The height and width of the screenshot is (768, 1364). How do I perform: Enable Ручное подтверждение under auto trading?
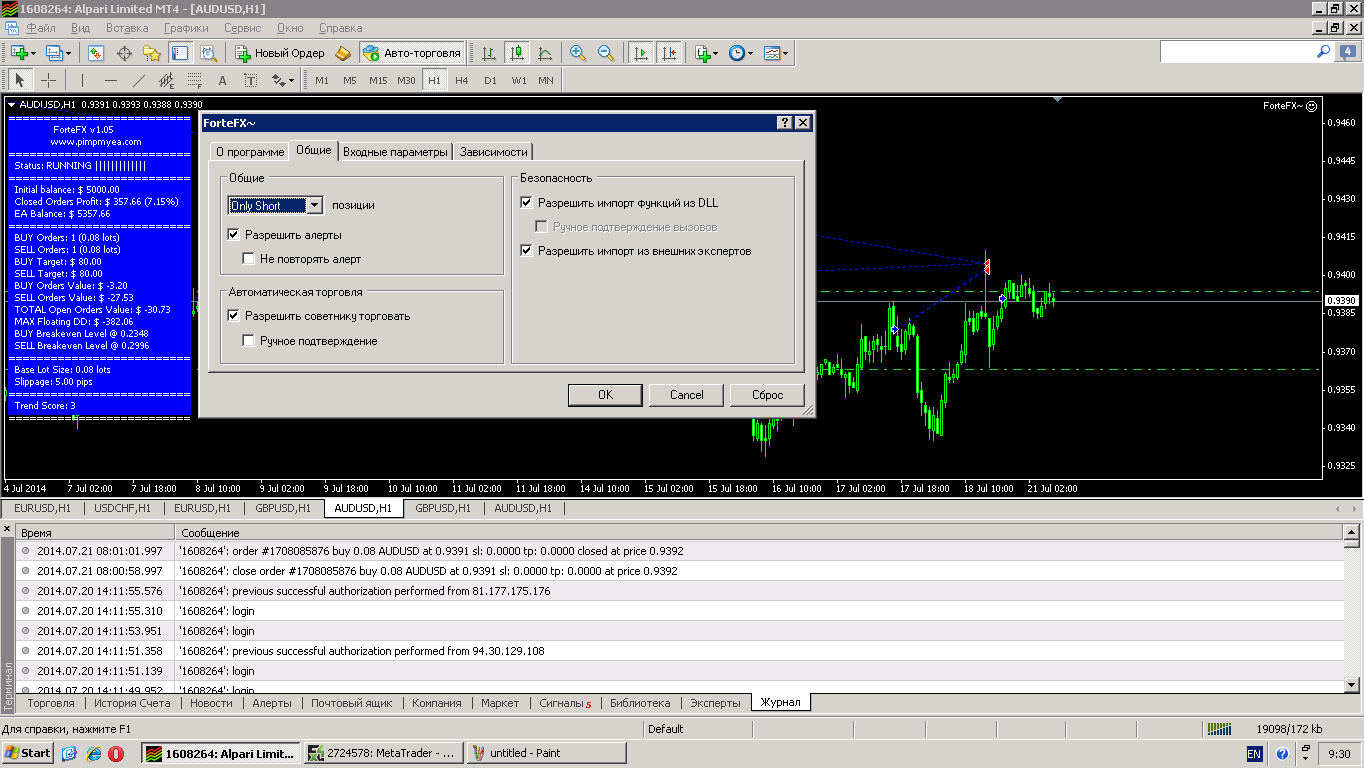click(x=249, y=341)
